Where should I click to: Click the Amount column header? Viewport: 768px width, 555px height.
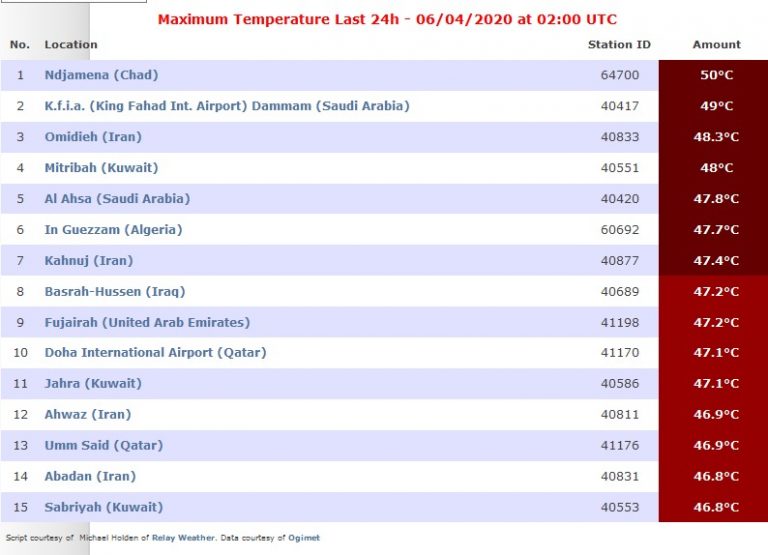pyautogui.click(x=716, y=45)
